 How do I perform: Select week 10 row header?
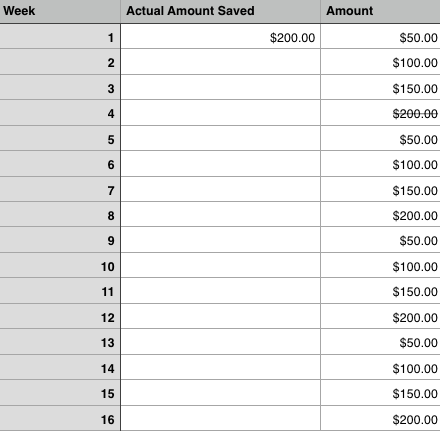(60, 265)
